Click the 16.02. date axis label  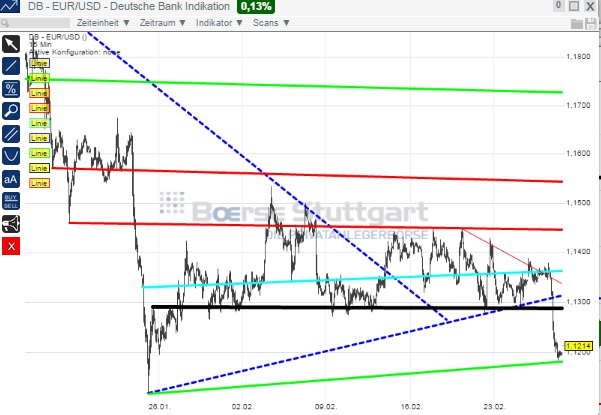point(410,406)
